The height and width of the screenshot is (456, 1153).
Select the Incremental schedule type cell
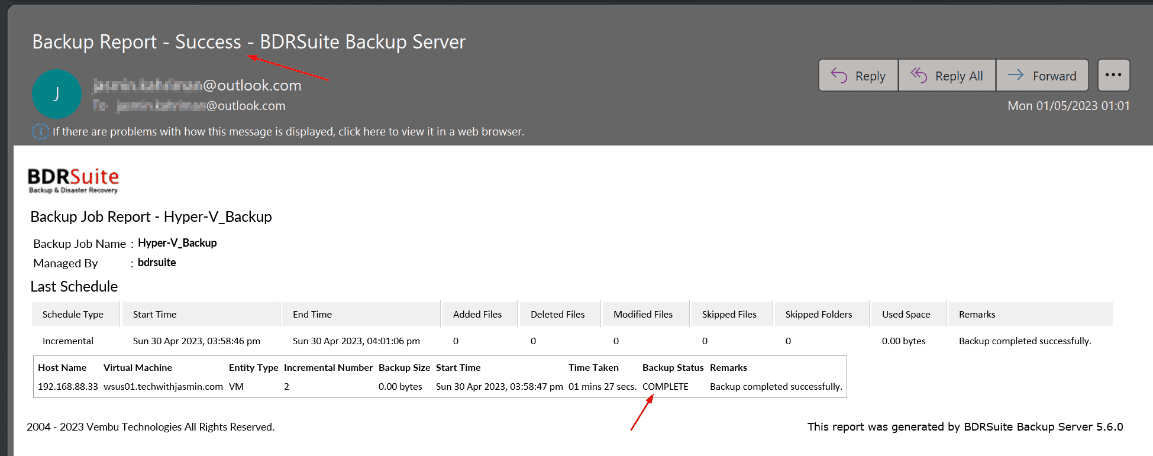tap(68, 341)
